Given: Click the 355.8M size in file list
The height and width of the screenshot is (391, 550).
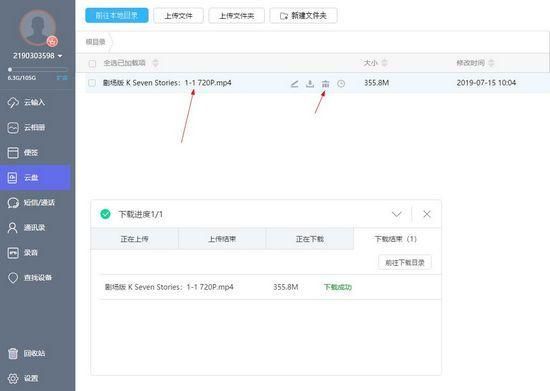Looking at the screenshot, I should click(x=376, y=83).
